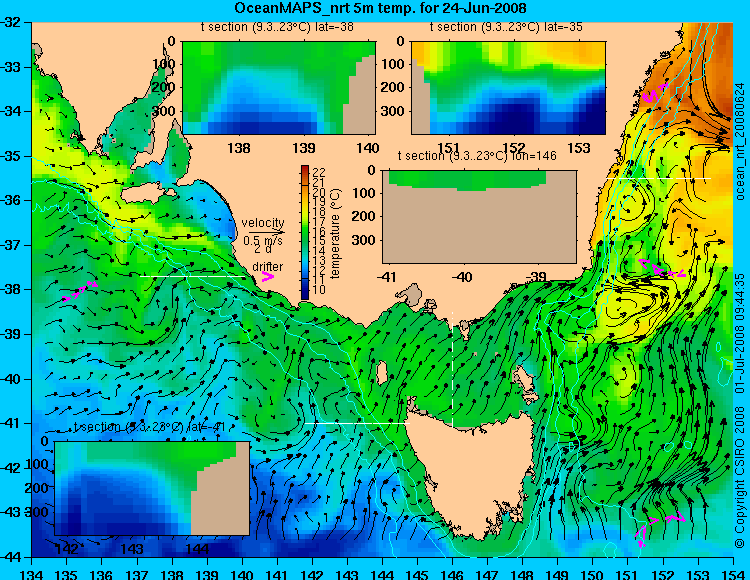Select the 't section lat=-38' inset title

click(x=277, y=27)
